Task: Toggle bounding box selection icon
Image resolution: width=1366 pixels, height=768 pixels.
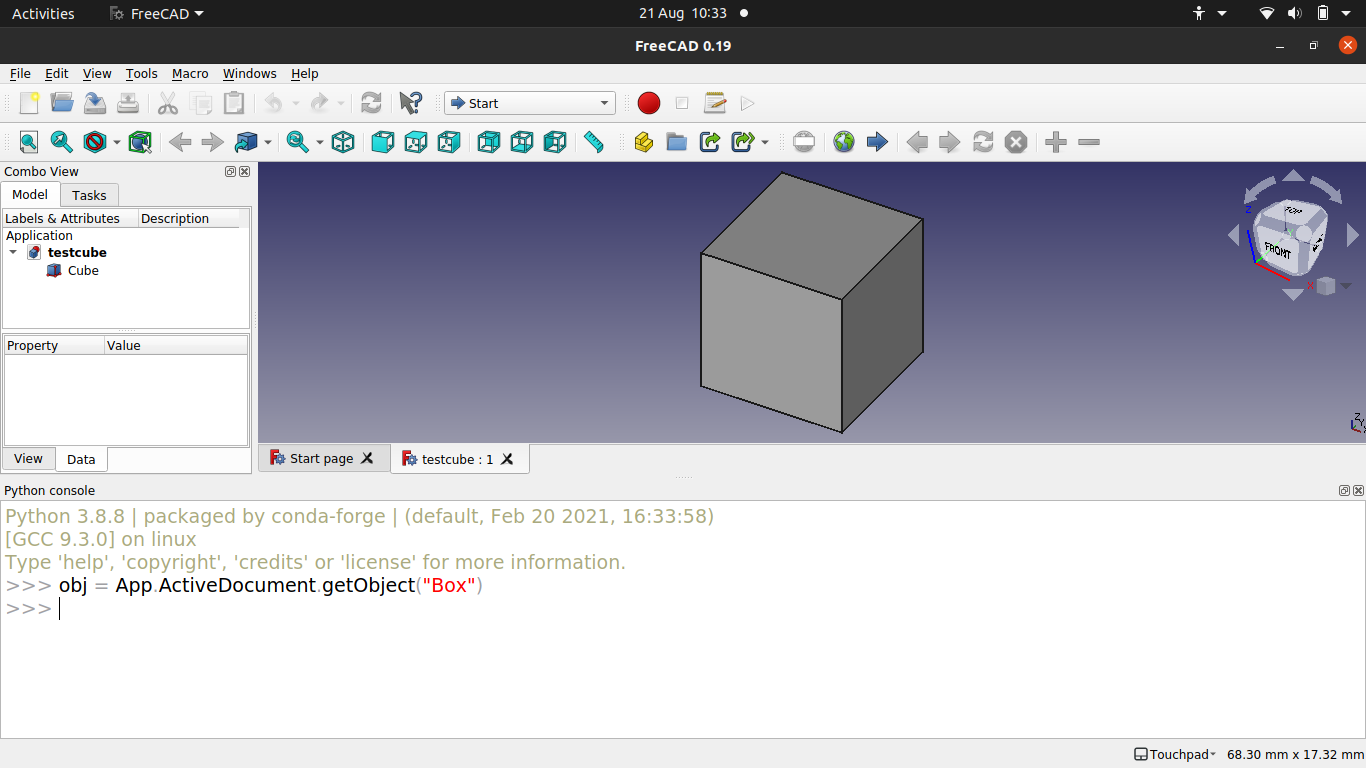Action: [140, 142]
